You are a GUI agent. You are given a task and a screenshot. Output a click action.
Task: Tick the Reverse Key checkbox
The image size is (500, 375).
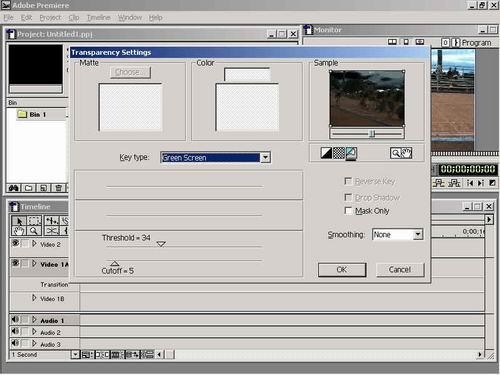pyautogui.click(x=348, y=181)
